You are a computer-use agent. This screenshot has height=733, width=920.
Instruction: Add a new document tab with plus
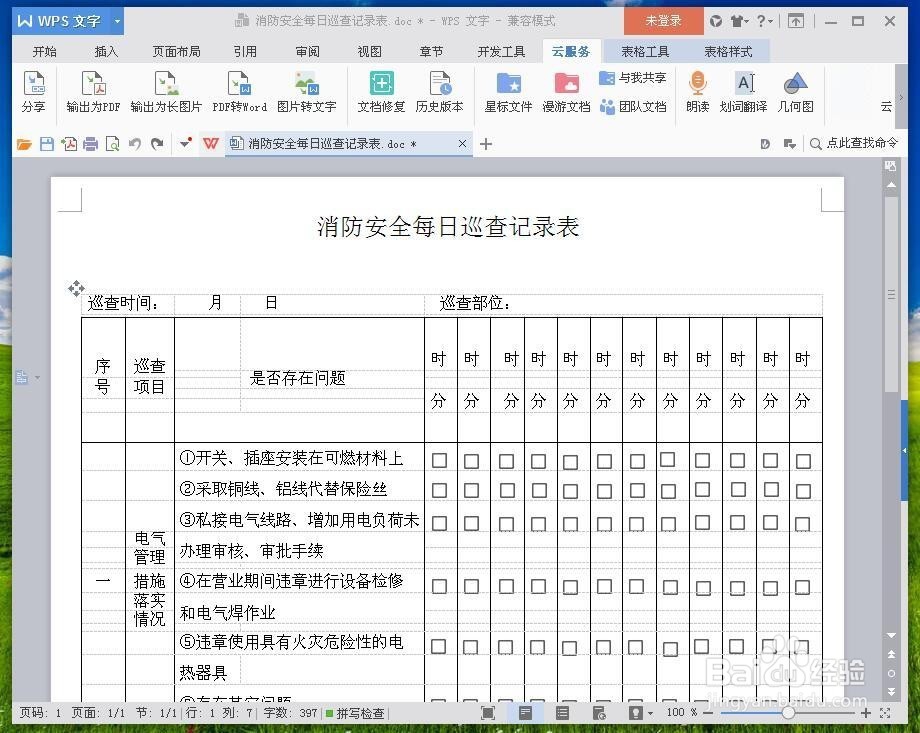point(486,144)
